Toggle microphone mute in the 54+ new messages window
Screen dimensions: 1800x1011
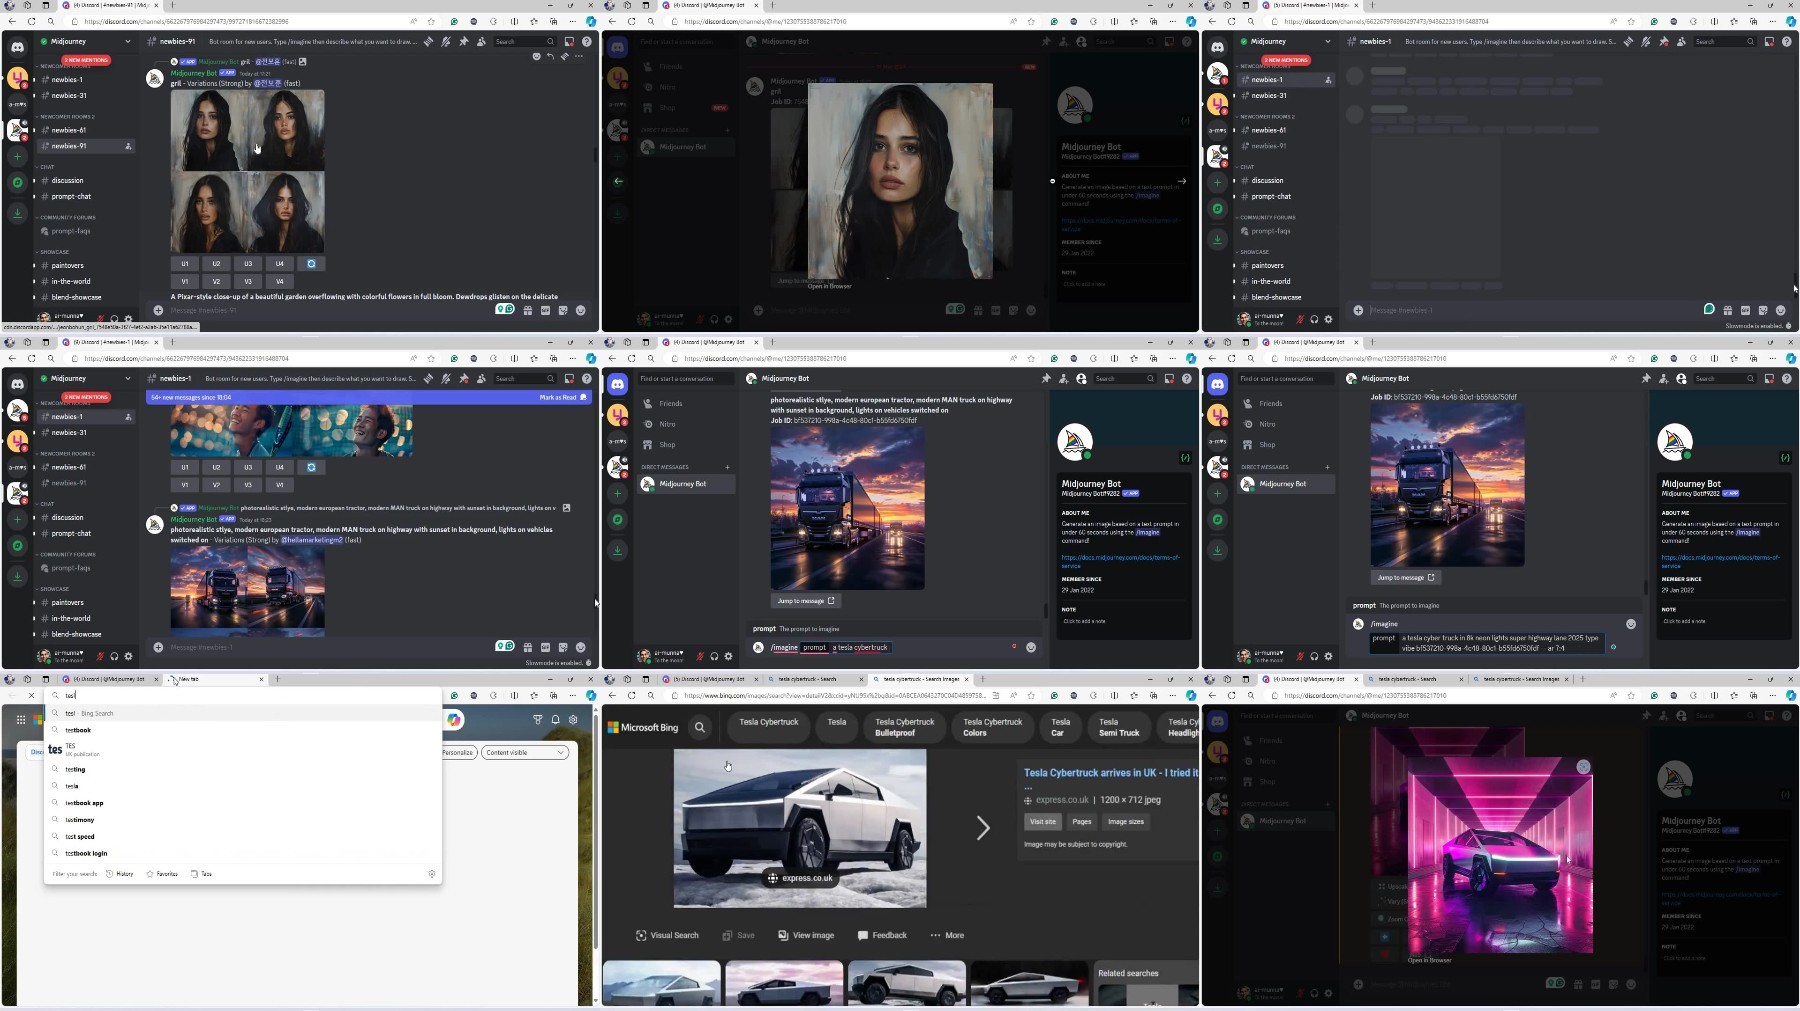click(x=100, y=656)
